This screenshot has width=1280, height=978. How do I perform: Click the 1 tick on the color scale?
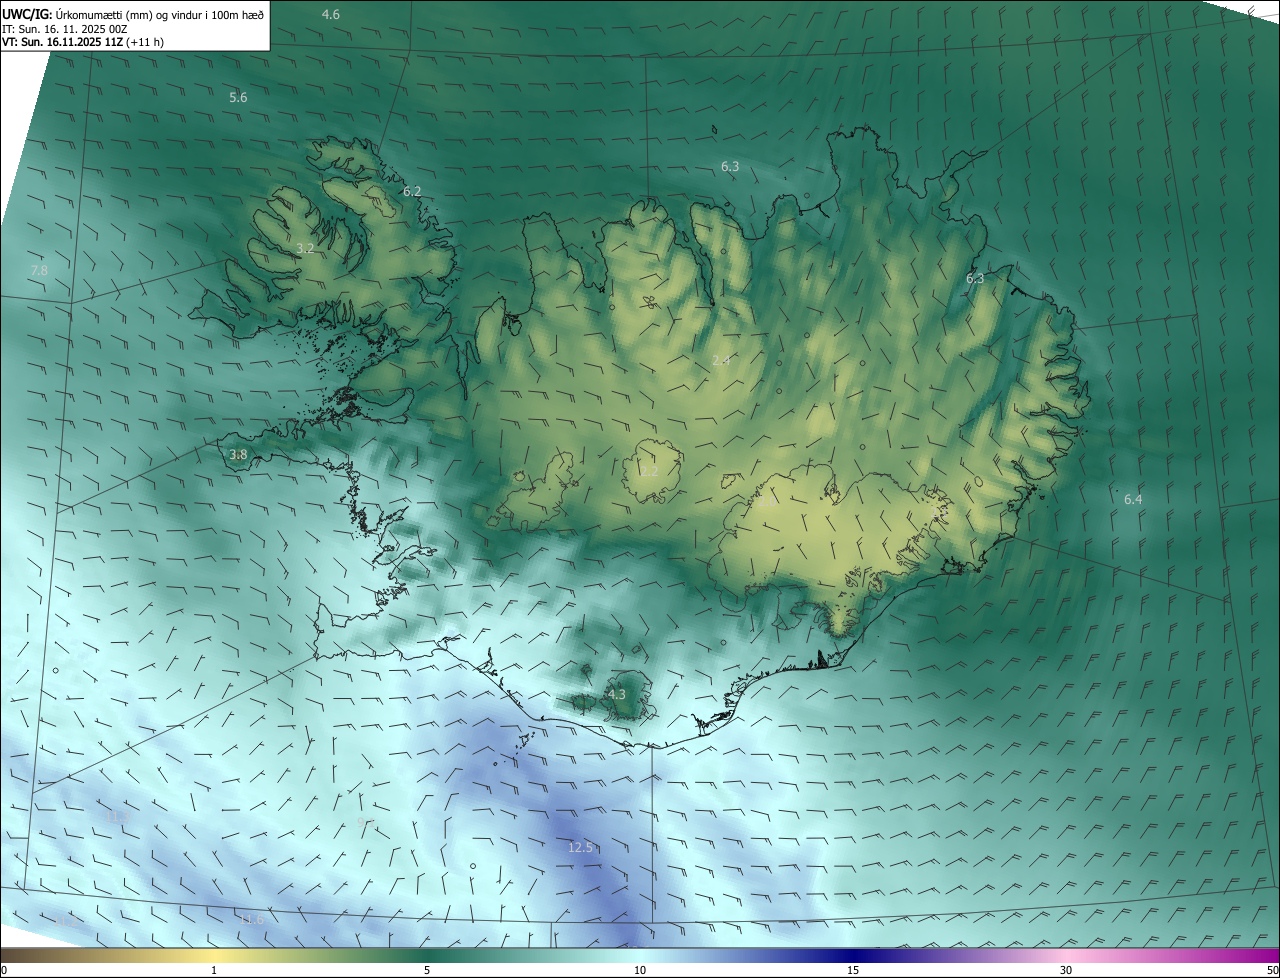[x=214, y=970]
